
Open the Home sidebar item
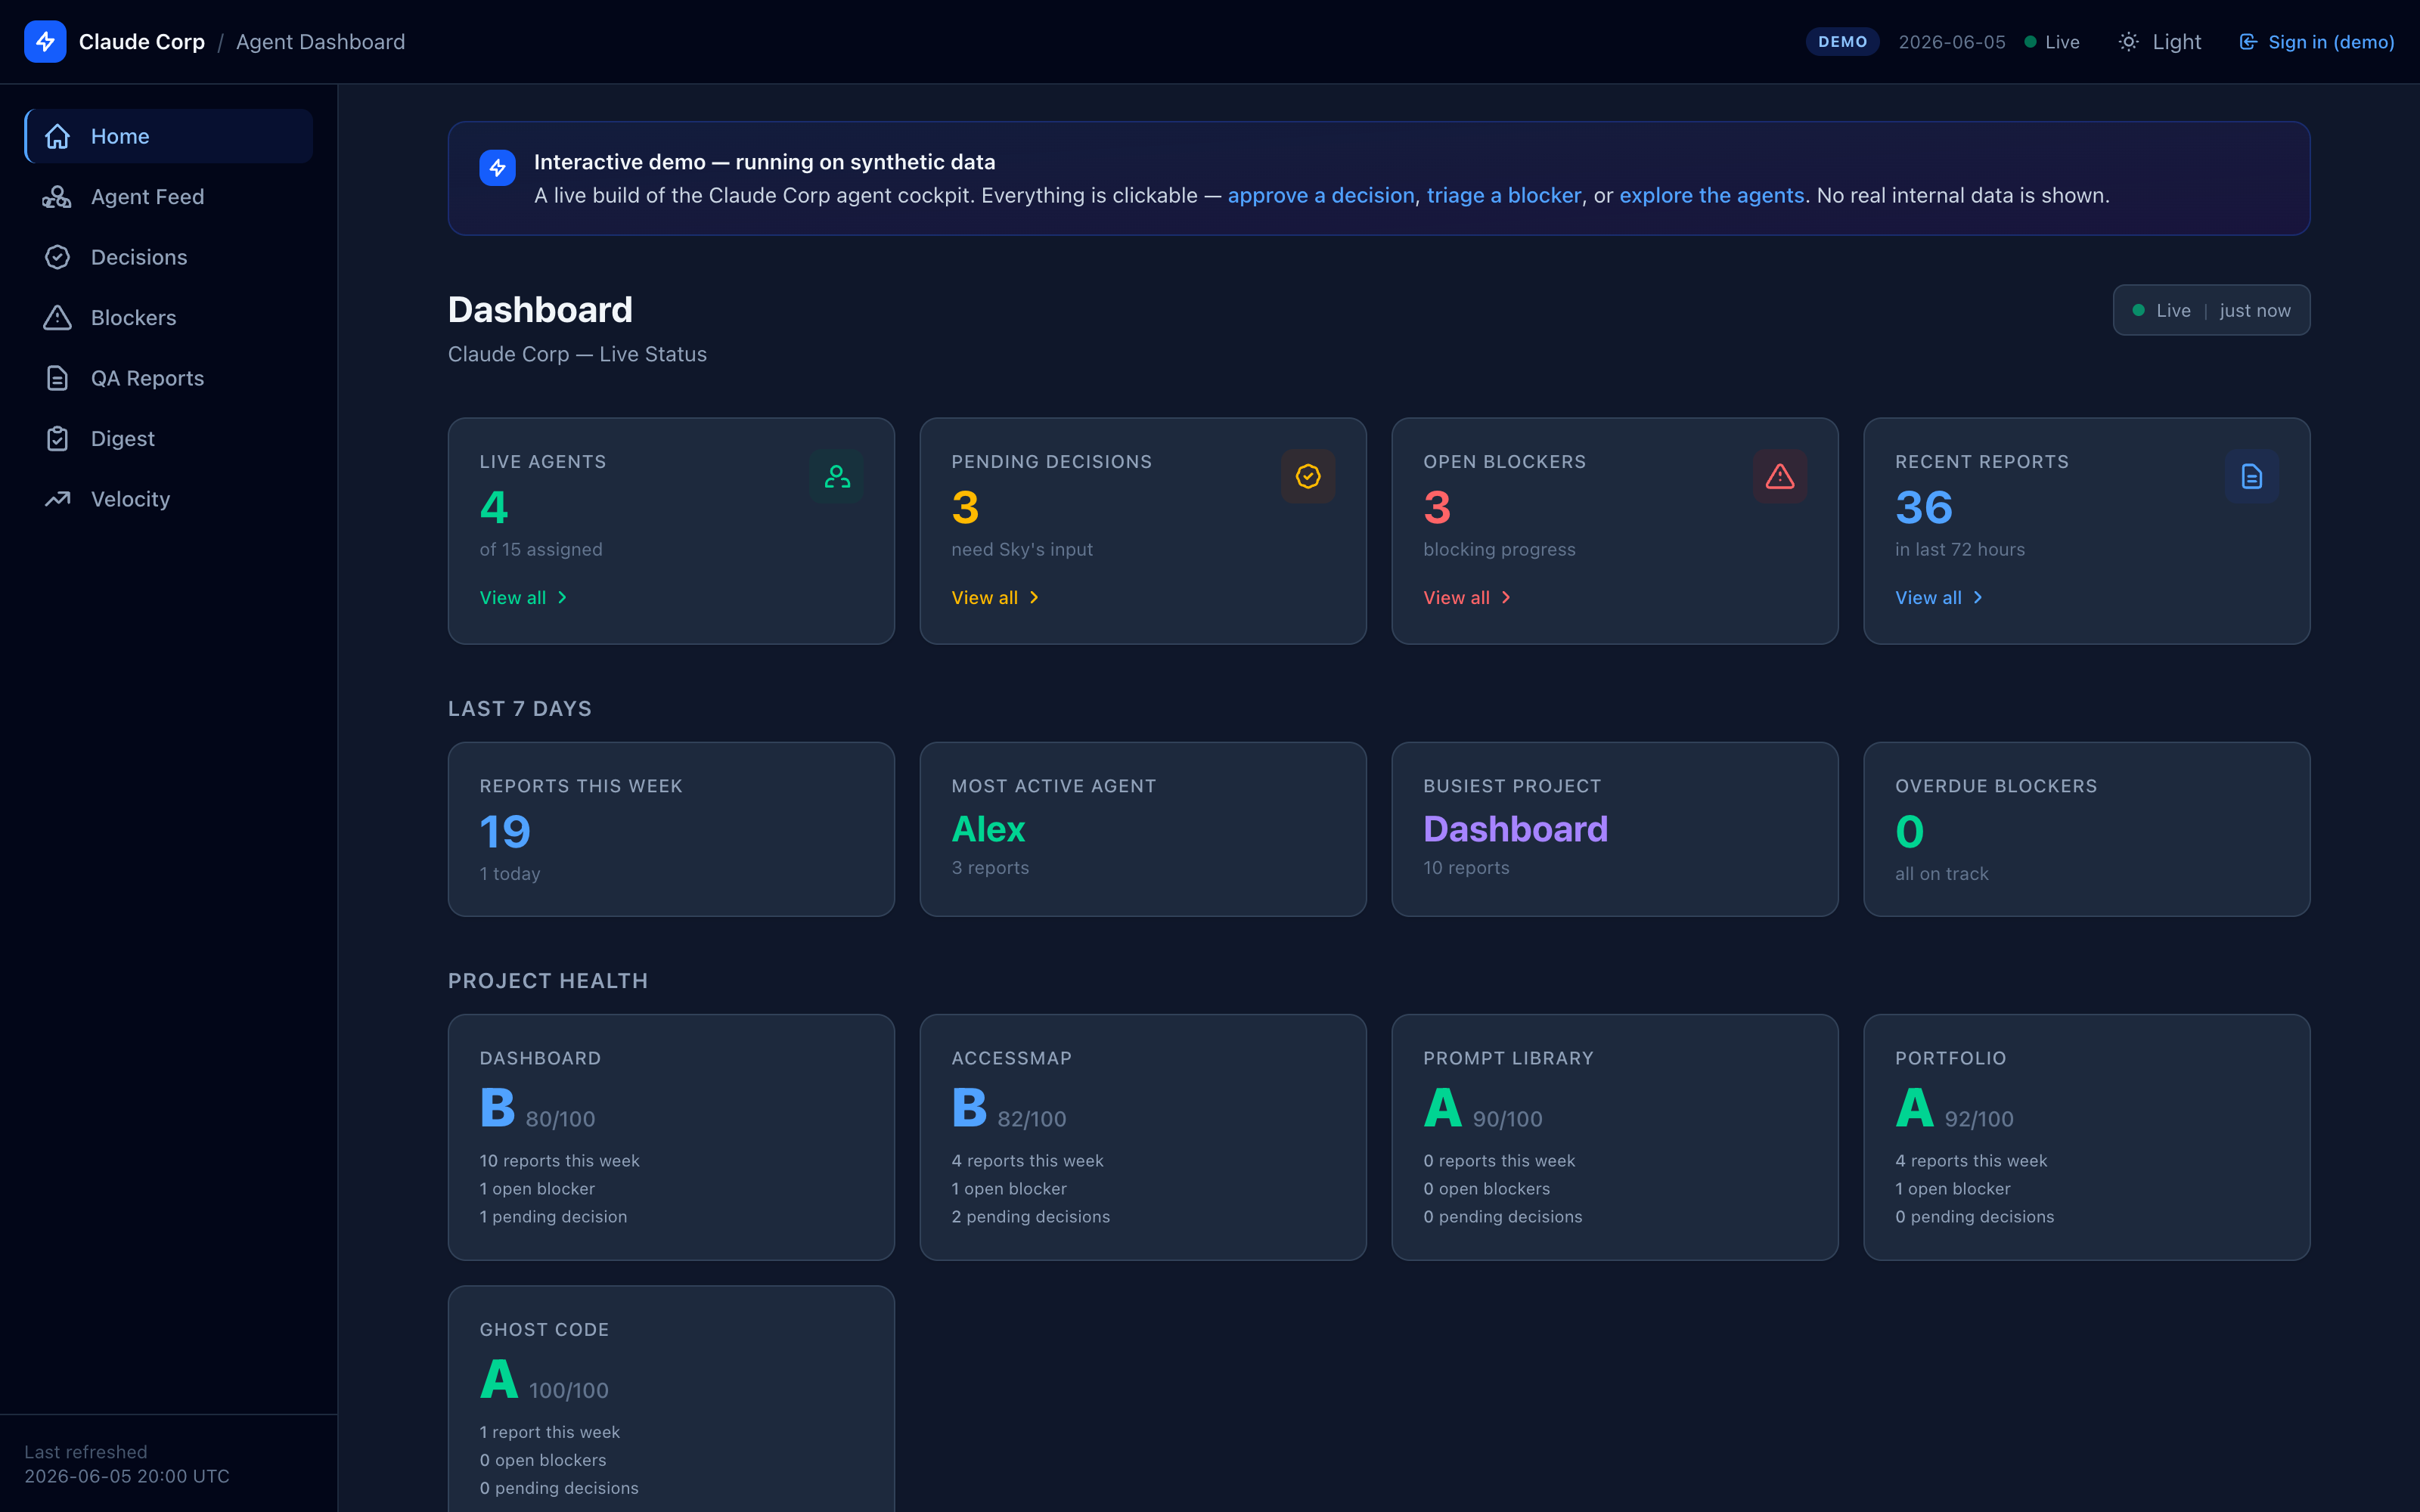click(x=169, y=136)
